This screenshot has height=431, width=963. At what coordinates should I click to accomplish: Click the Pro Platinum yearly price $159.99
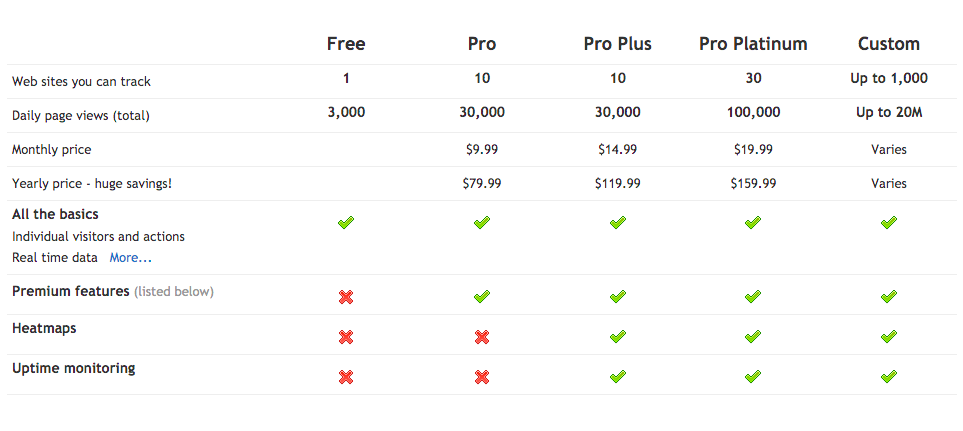[753, 183]
